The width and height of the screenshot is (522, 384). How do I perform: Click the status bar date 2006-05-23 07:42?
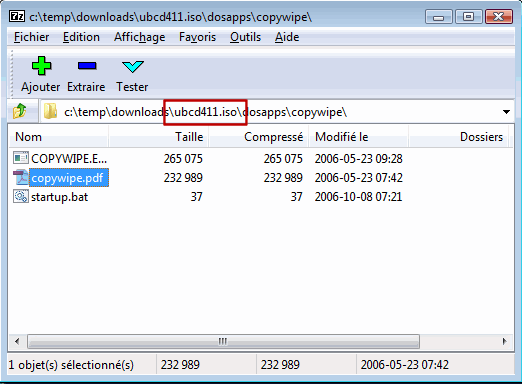404,365
